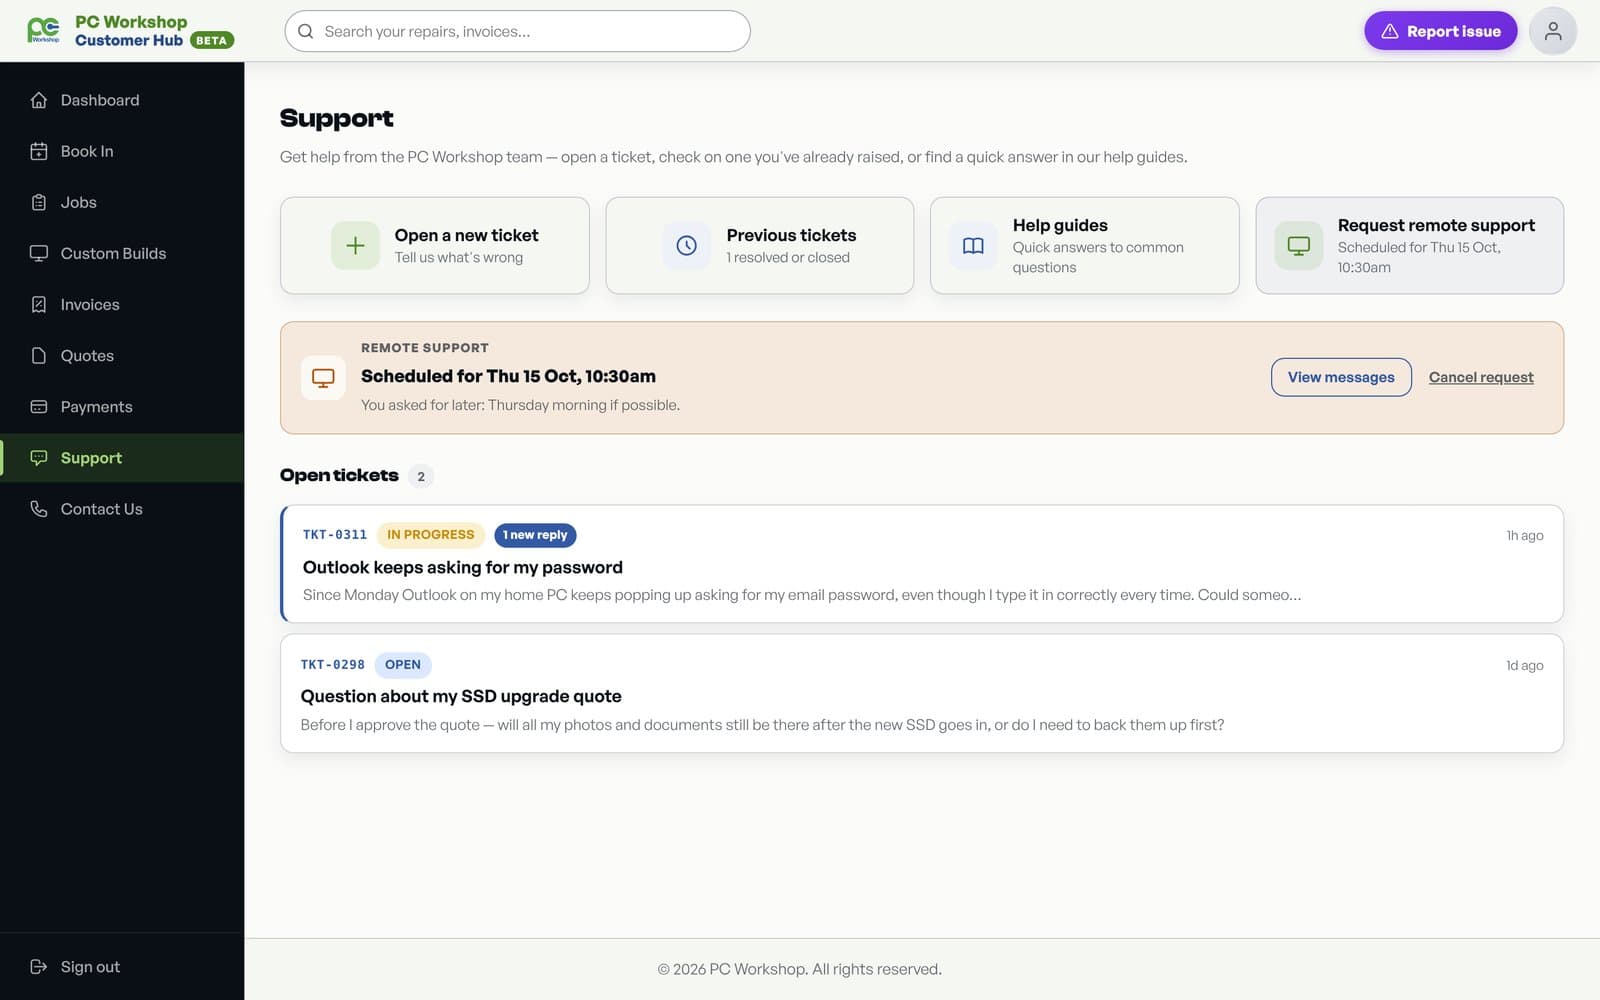Click the Payments card icon
This screenshot has width=1600, height=1000.
[x=39, y=406]
